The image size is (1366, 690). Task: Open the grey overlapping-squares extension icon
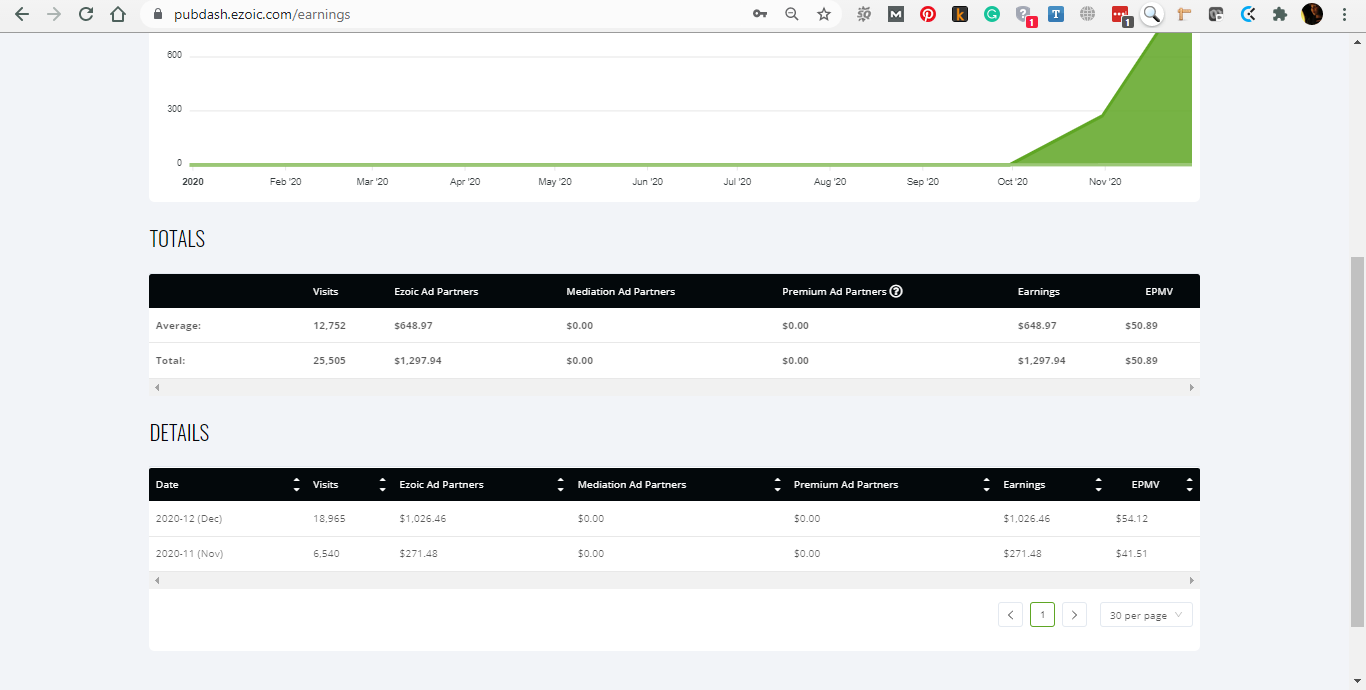point(1216,15)
